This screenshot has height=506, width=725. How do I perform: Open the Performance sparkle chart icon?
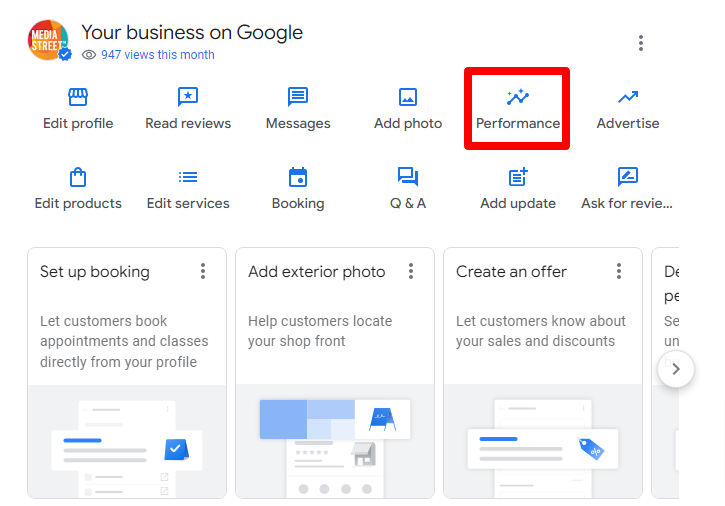tap(518, 97)
